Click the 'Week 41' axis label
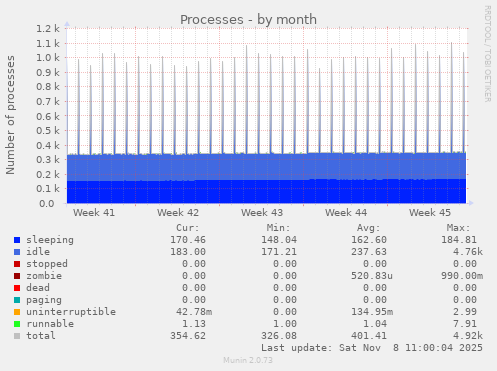The width and height of the screenshot is (497, 371). pos(94,213)
